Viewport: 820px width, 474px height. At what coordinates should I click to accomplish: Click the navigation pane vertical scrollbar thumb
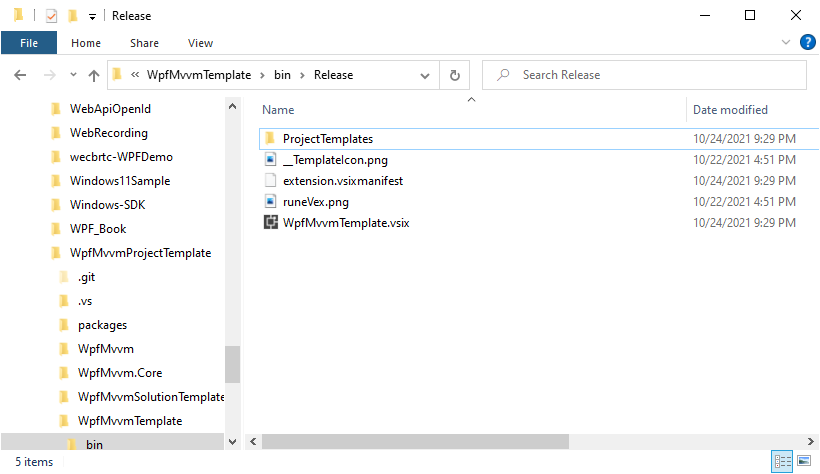[233, 364]
